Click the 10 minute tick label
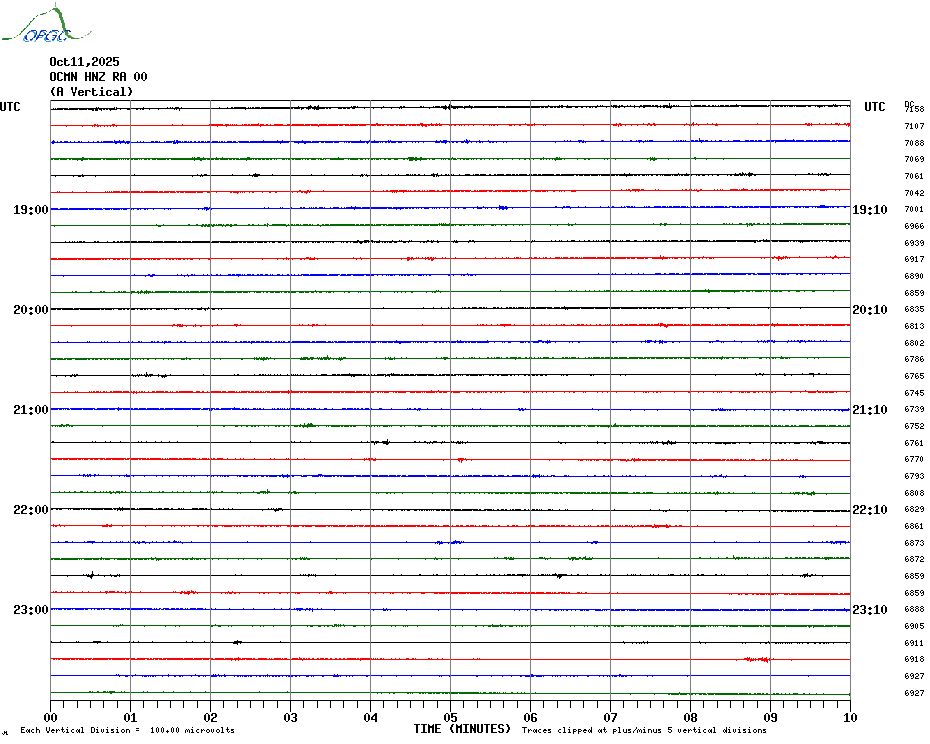The image size is (930, 744). [x=849, y=717]
